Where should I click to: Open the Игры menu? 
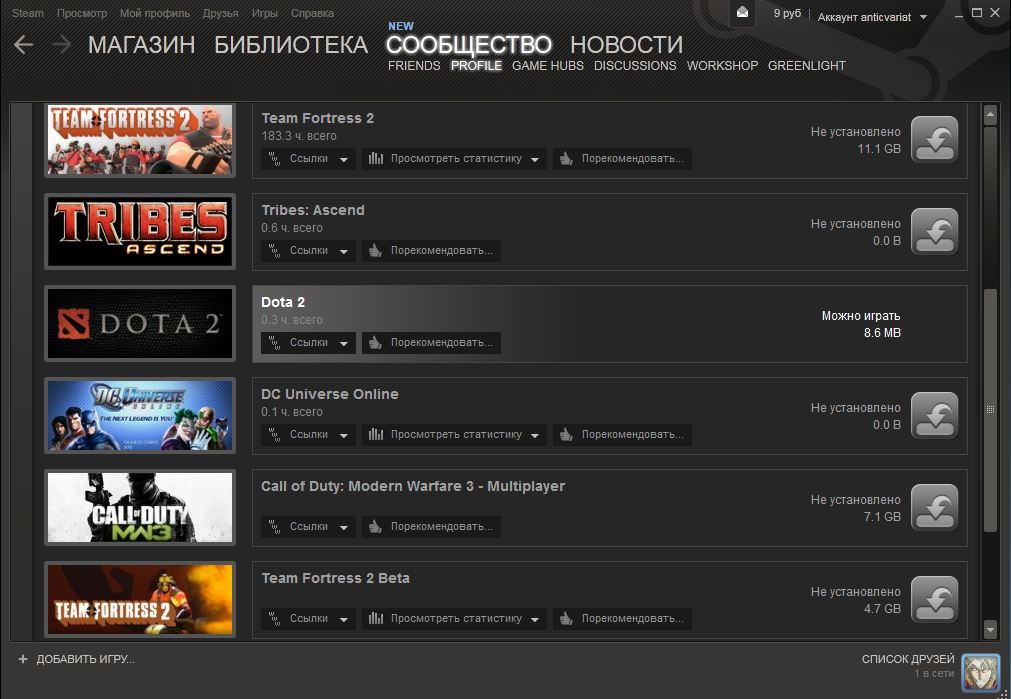264,13
